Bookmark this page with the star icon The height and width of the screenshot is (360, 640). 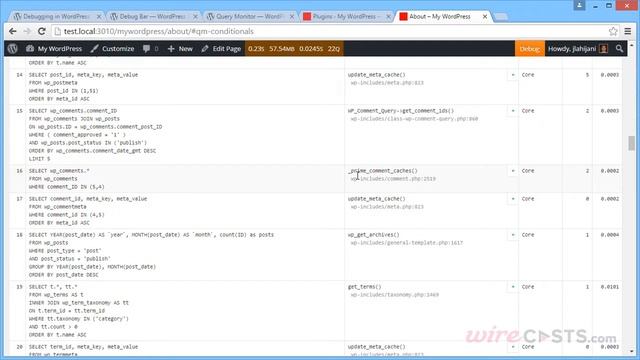click(x=613, y=31)
